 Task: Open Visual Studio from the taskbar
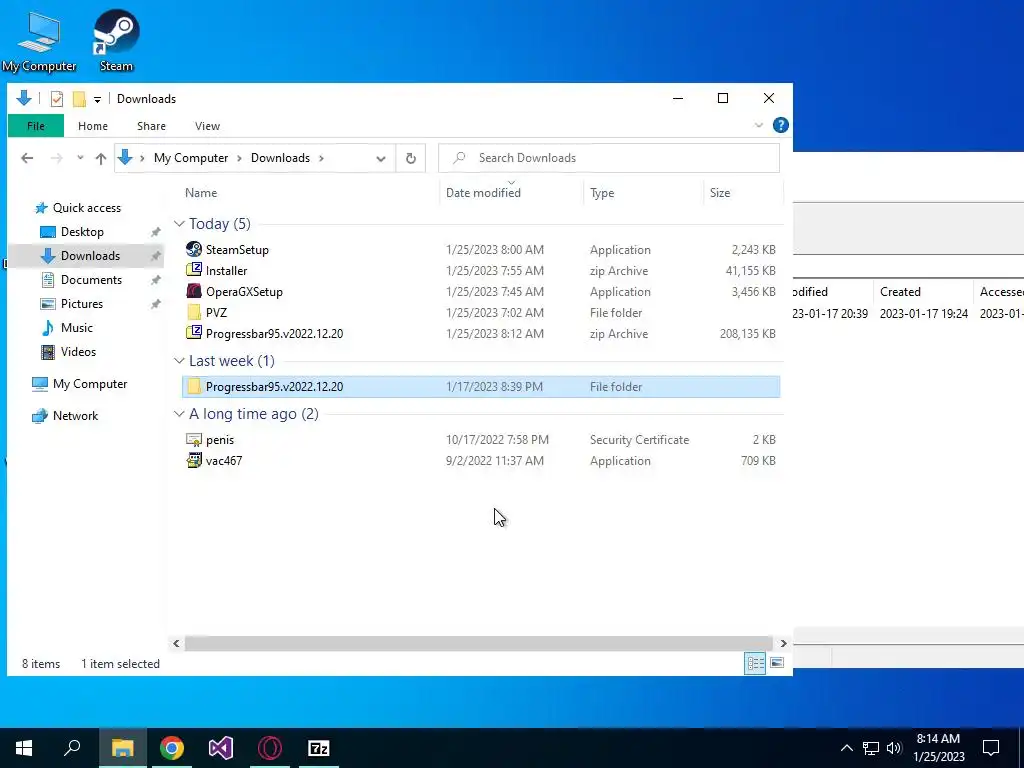pyautogui.click(x=221, y=748)
